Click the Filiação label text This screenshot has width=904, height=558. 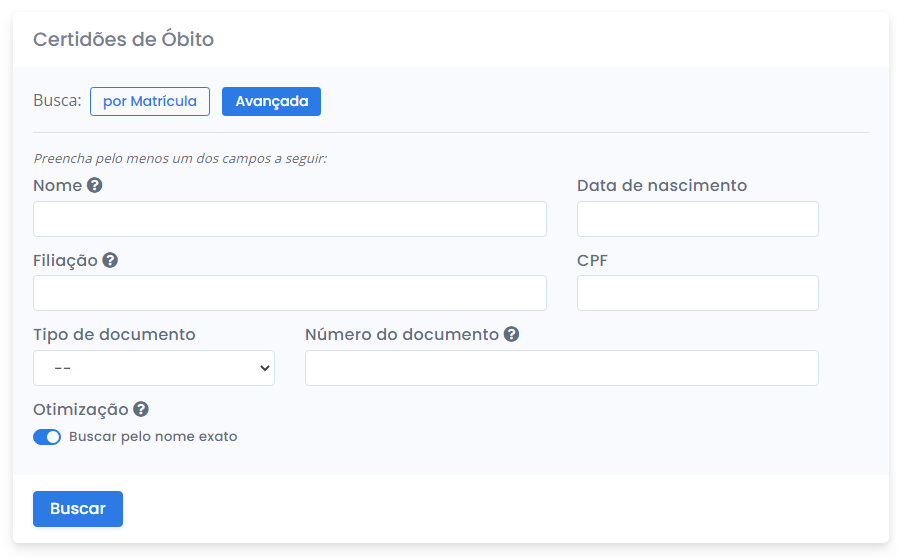pos(65,260)
